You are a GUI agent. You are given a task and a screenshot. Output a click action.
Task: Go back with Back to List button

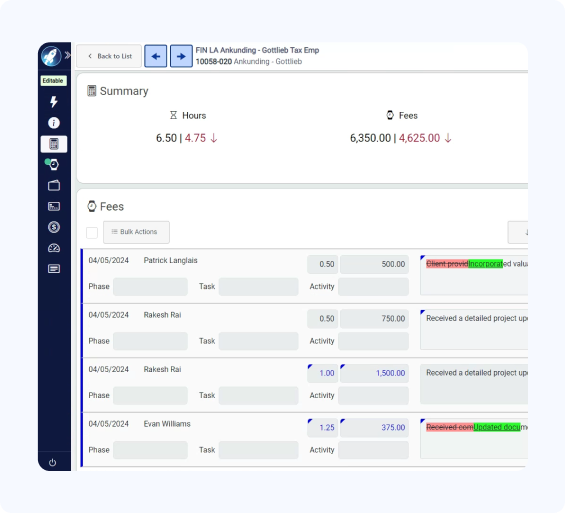click(109, 56)
